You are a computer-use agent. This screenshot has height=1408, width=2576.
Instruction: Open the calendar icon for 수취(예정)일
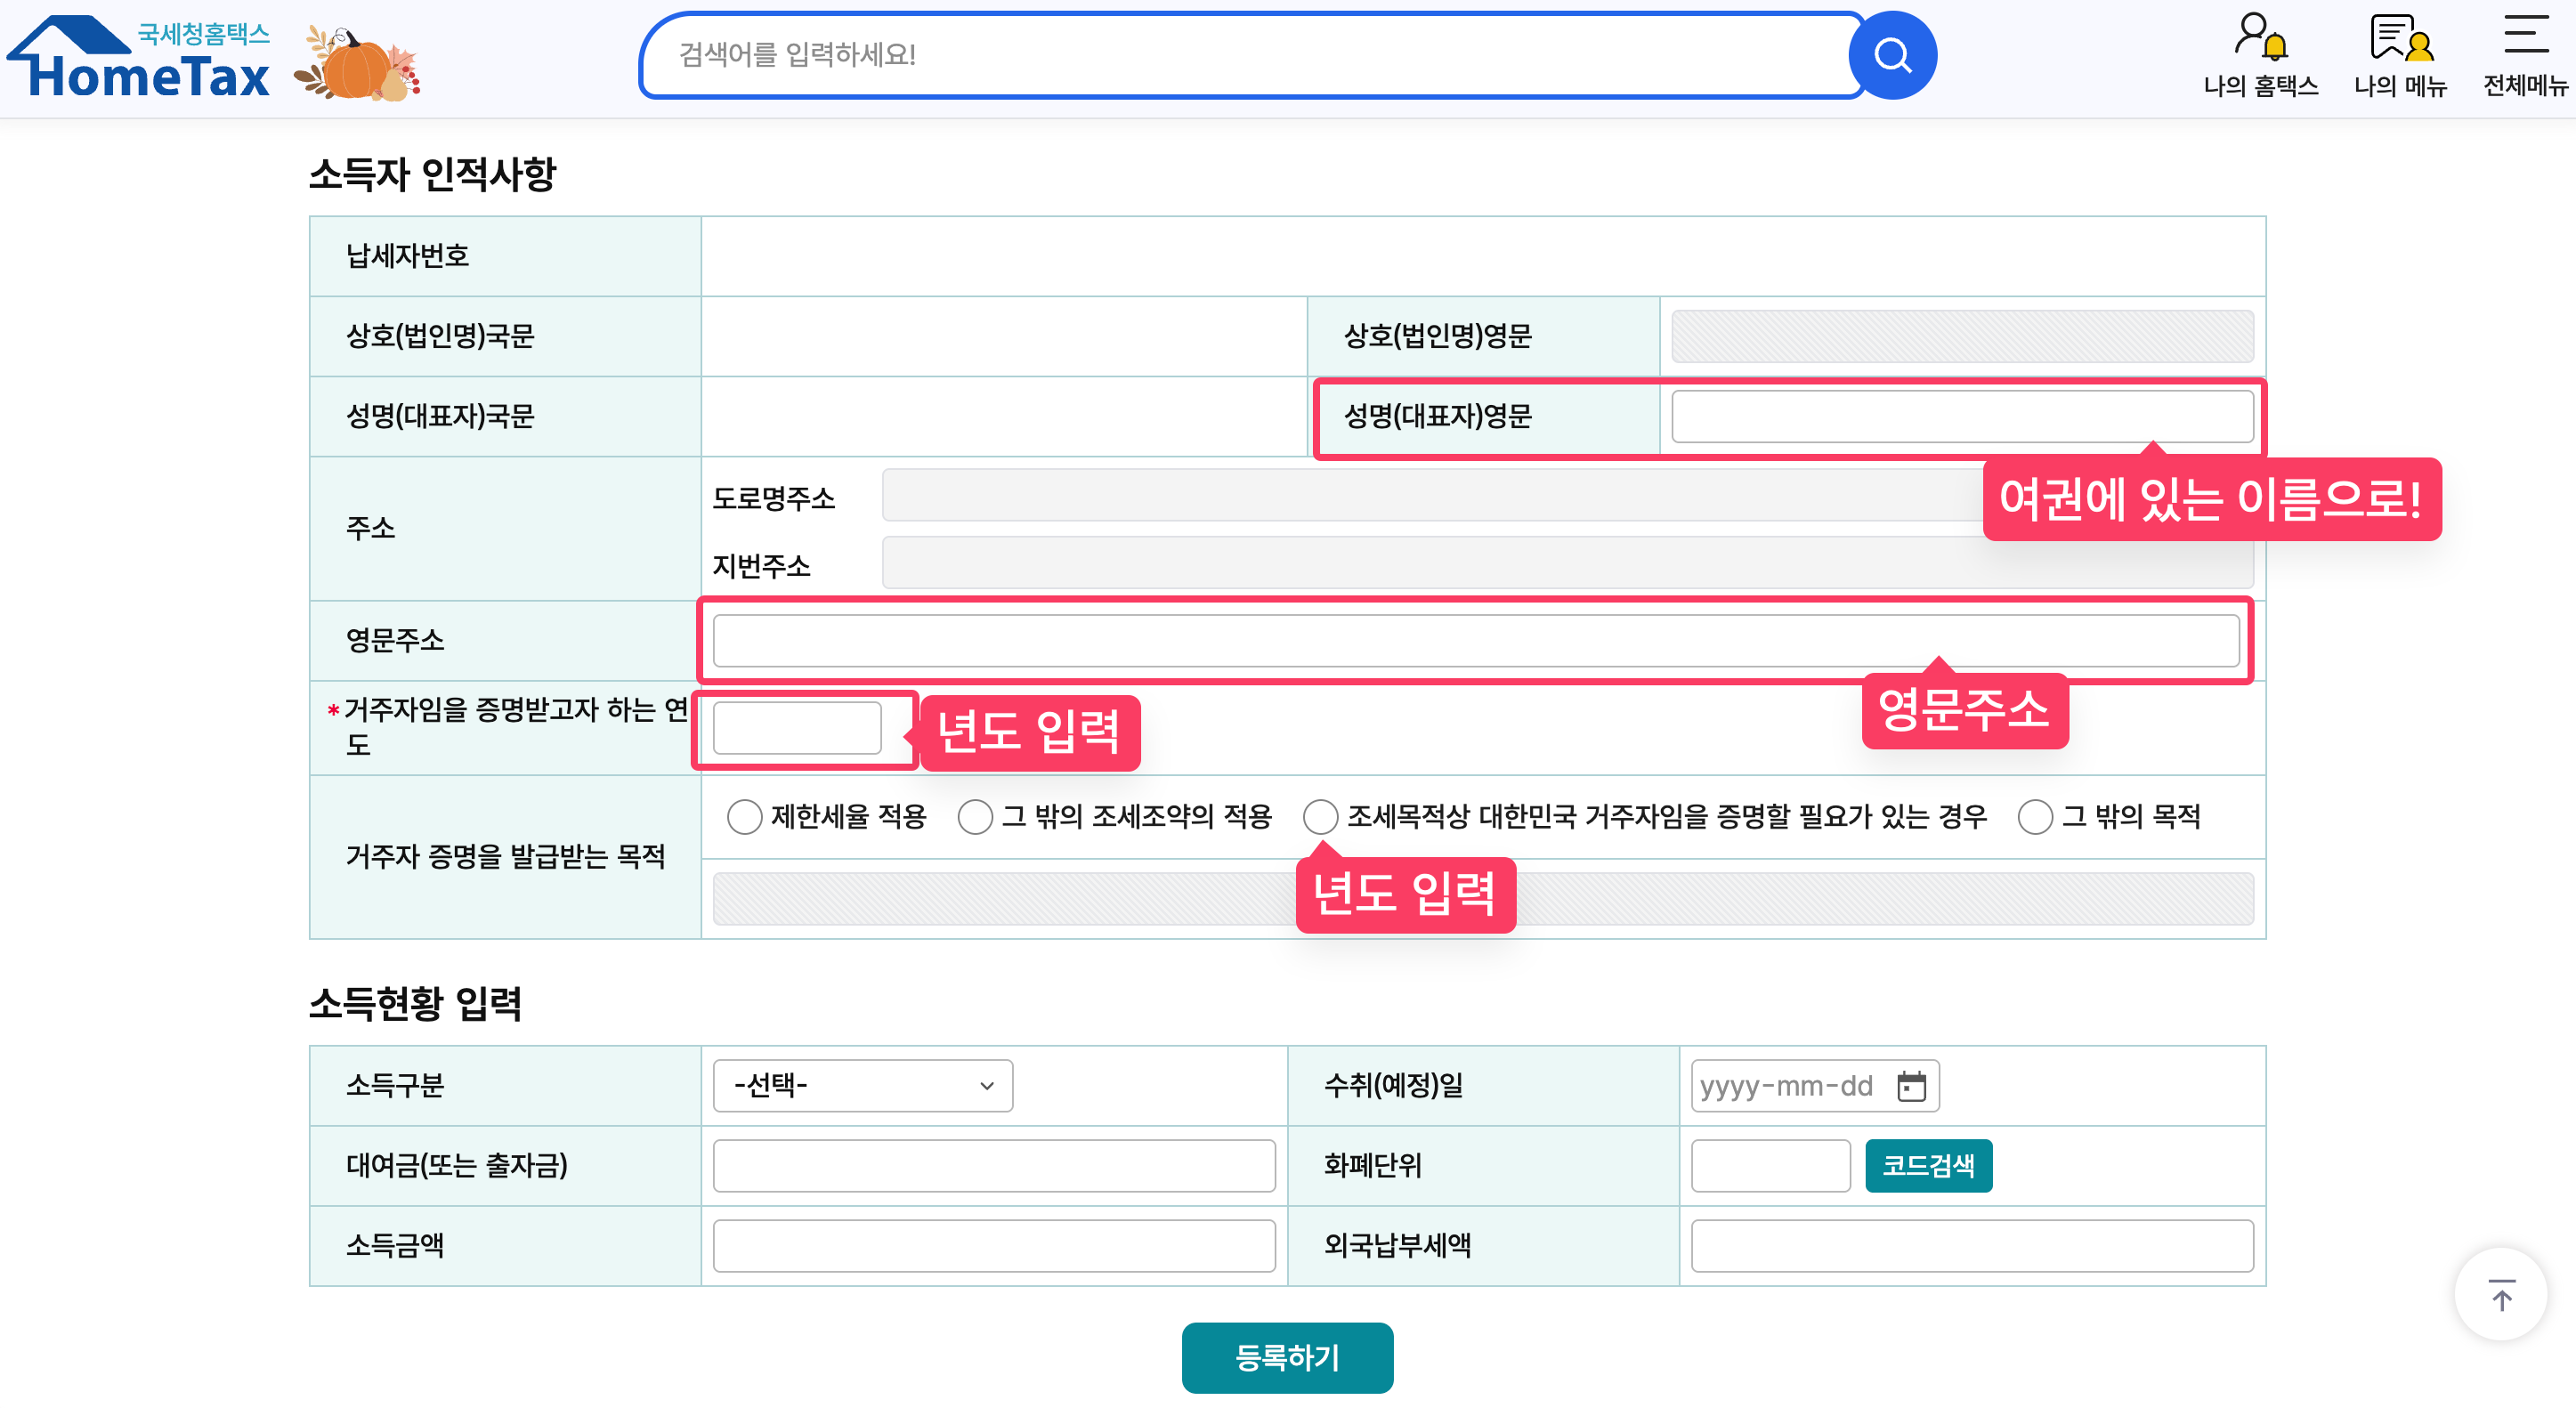click(1911, 1085)
